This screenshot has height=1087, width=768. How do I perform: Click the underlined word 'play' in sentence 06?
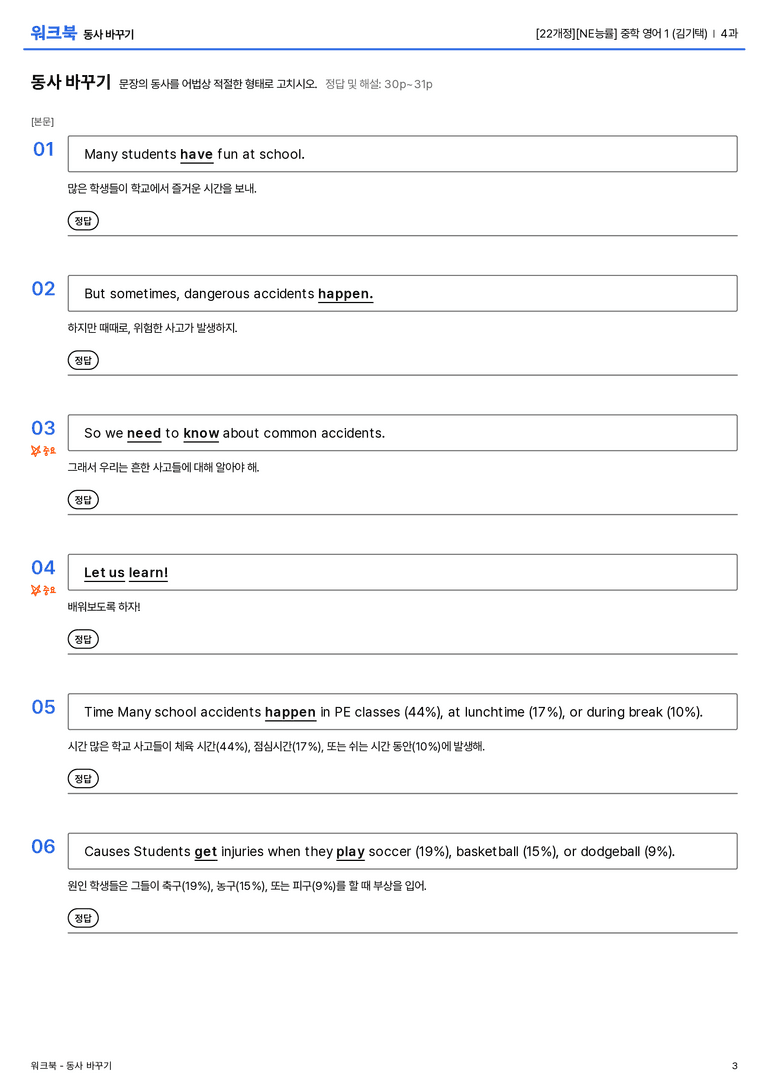pos(350,852)
